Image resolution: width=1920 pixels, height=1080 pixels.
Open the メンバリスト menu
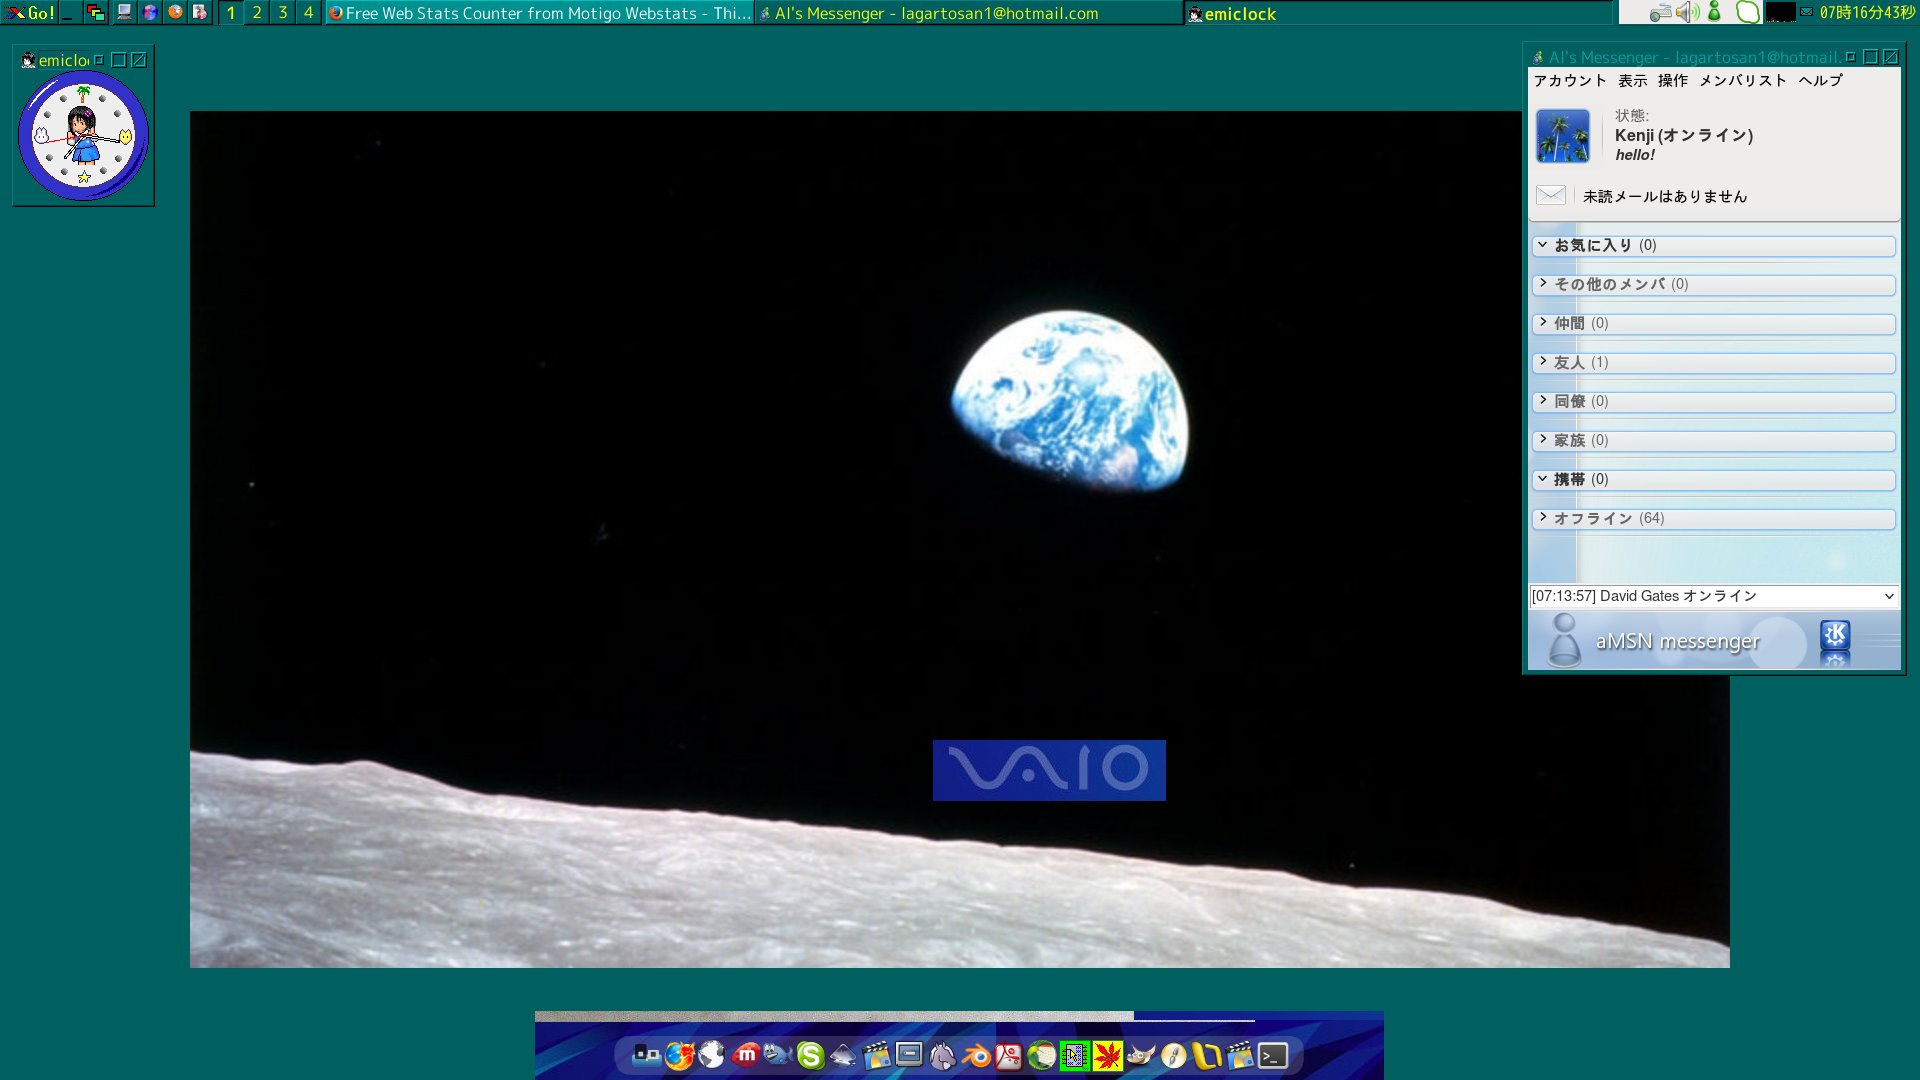tap(1742, 80)
